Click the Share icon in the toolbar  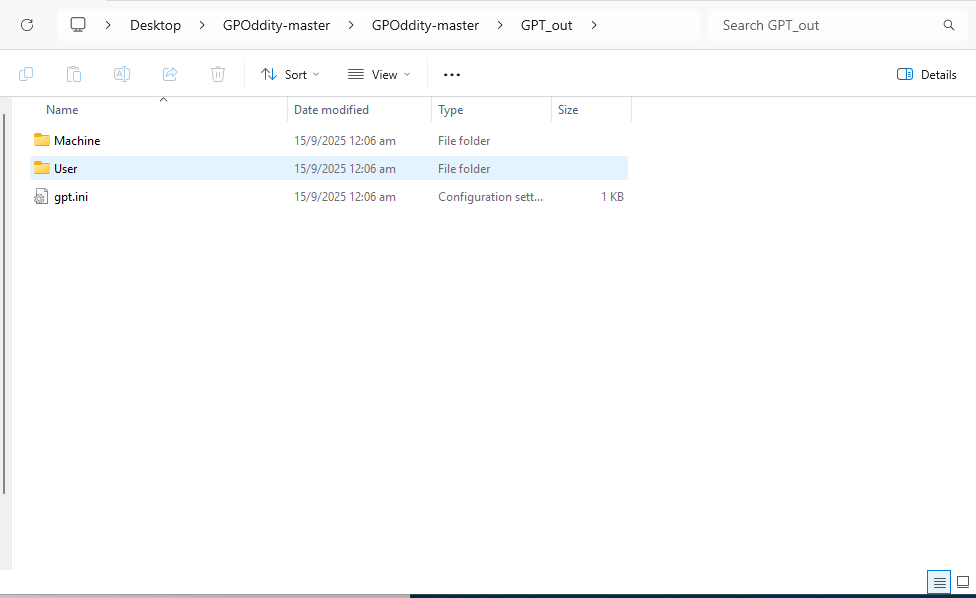(x=170, y=74)
